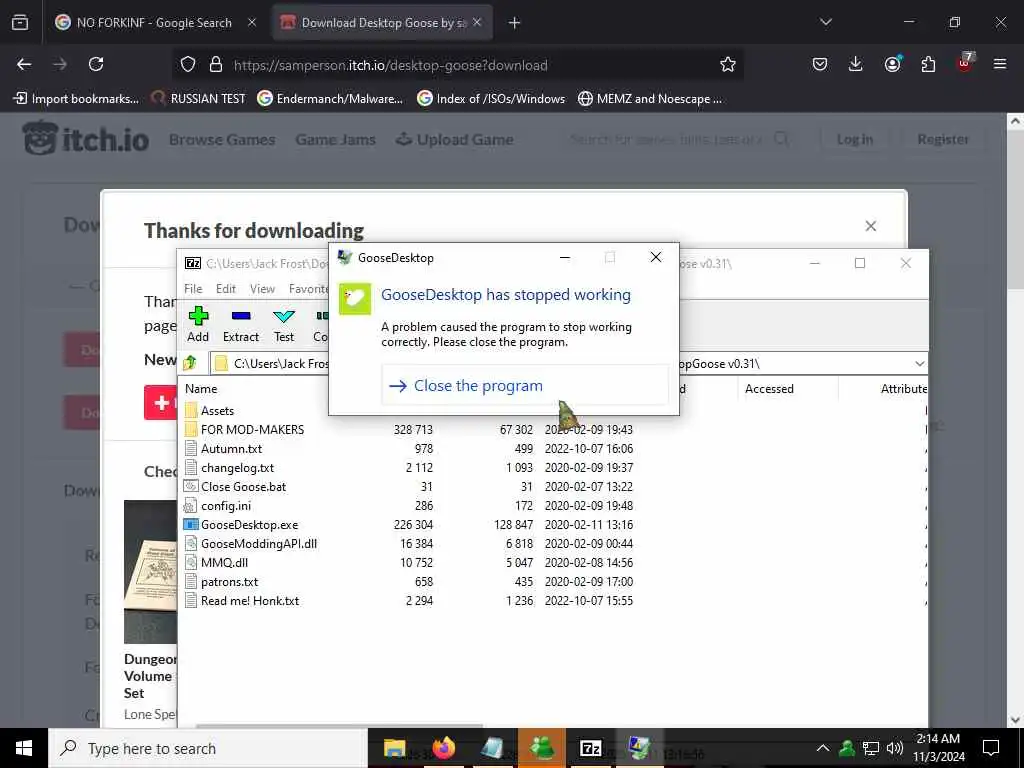Click the uBlock Origin extension icon

pyautogui.click(x=965, y=63)
